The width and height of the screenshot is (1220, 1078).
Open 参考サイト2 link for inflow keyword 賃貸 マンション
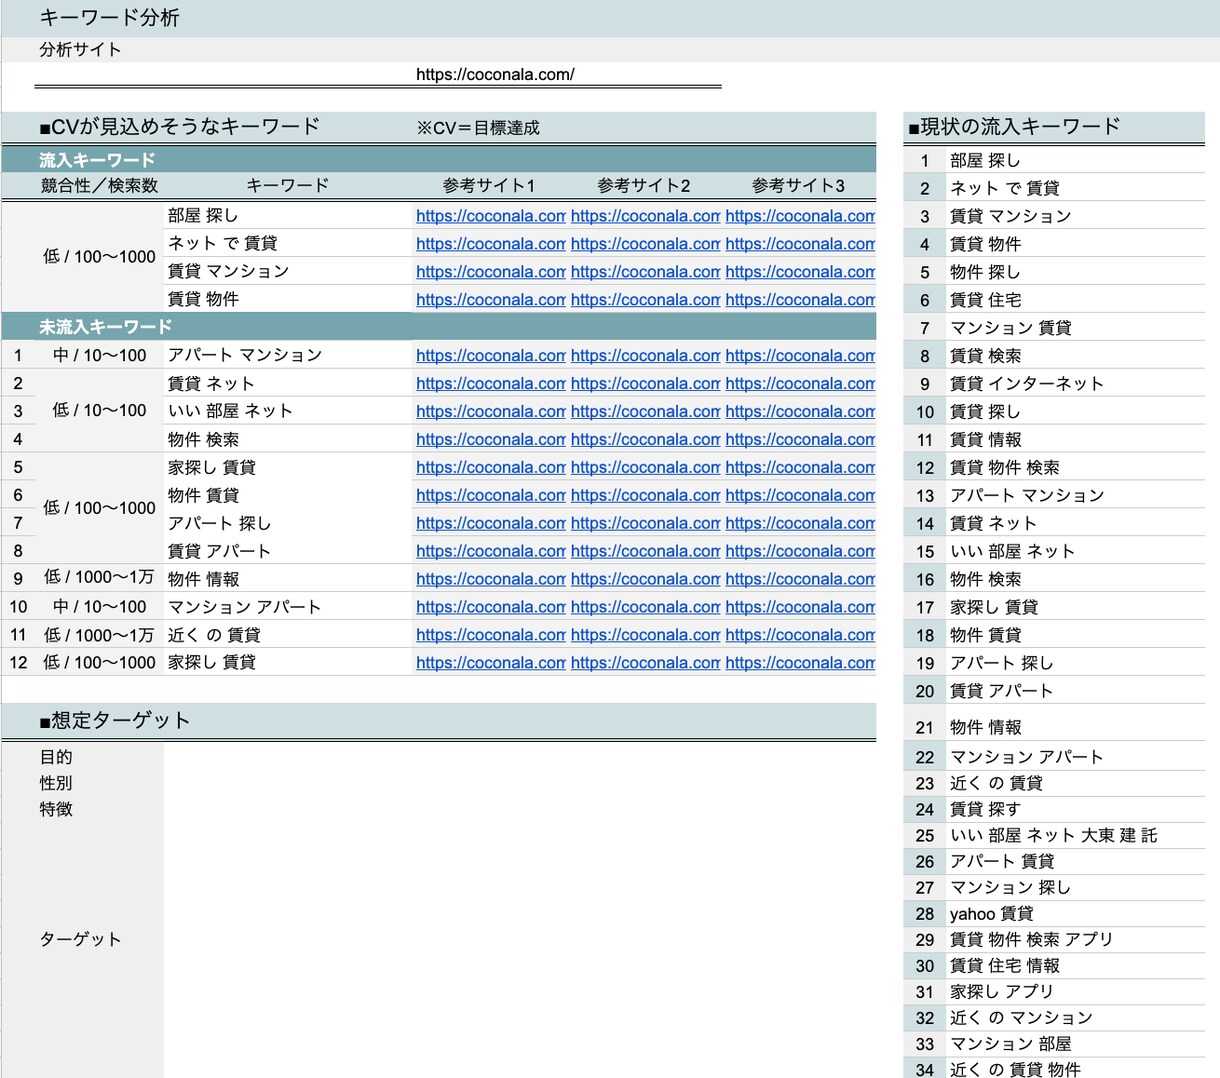[x=646, y=271]
